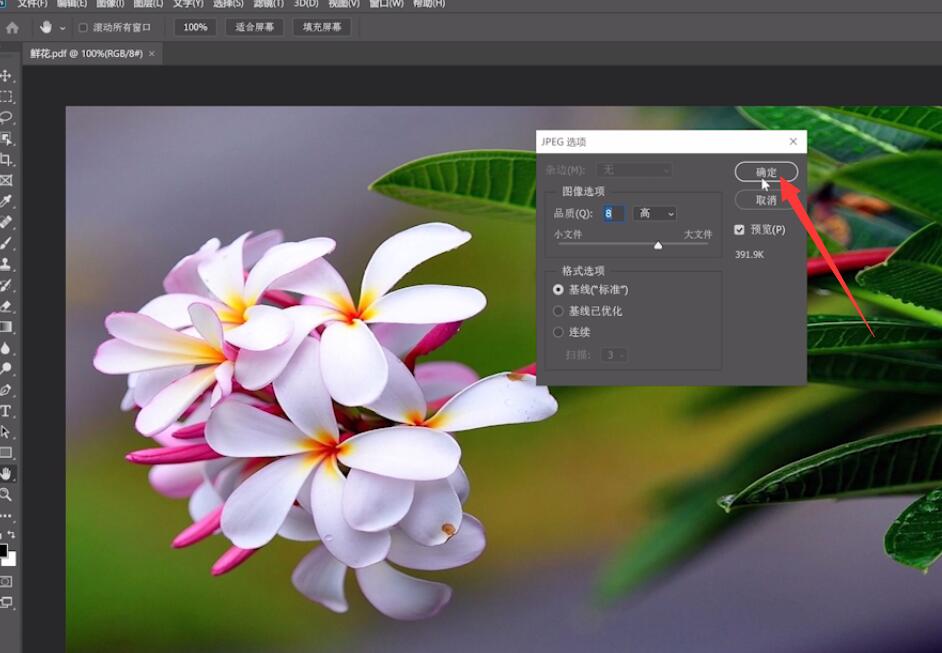Click the JPEG quality file-size slider handle

[658, 245]
